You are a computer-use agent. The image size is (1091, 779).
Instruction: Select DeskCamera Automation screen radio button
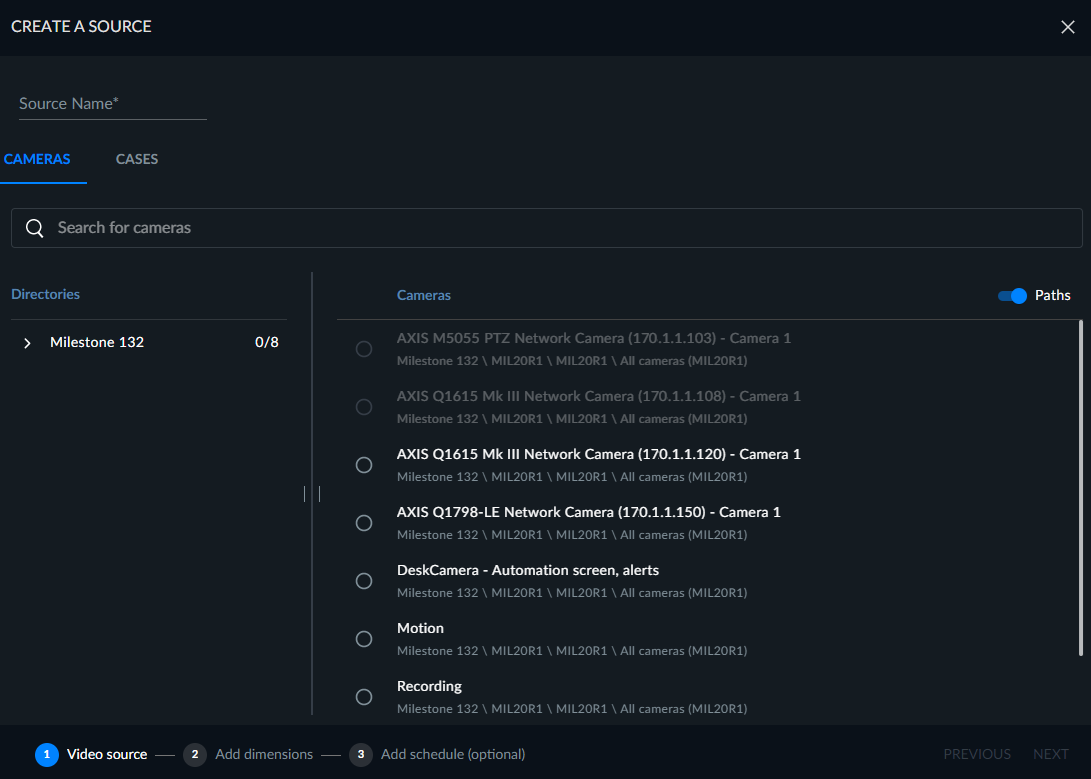coord(364,581)
